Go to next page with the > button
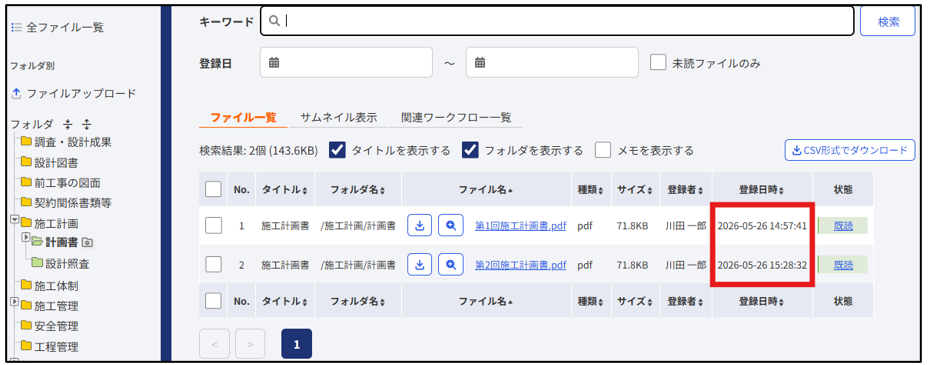Image resolution: width=928 pixels, height=365 pixels. (250, 344)
